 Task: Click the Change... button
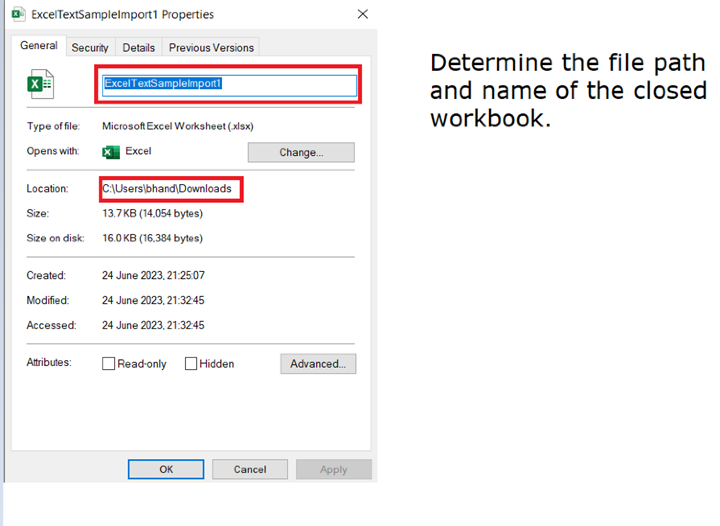[301, 153]
